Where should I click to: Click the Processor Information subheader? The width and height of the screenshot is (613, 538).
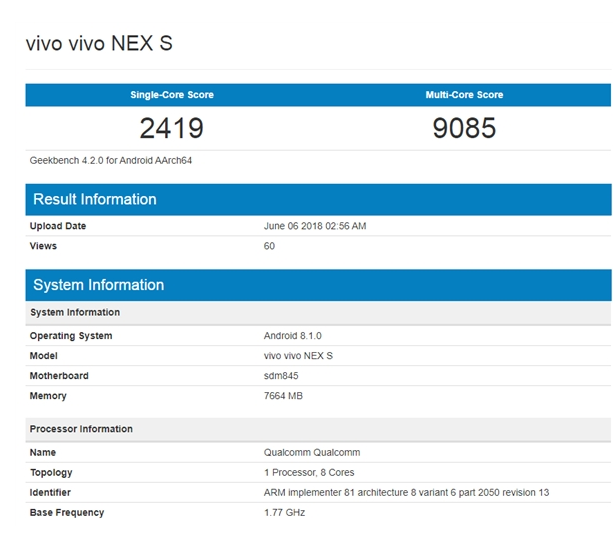point(318,429)
